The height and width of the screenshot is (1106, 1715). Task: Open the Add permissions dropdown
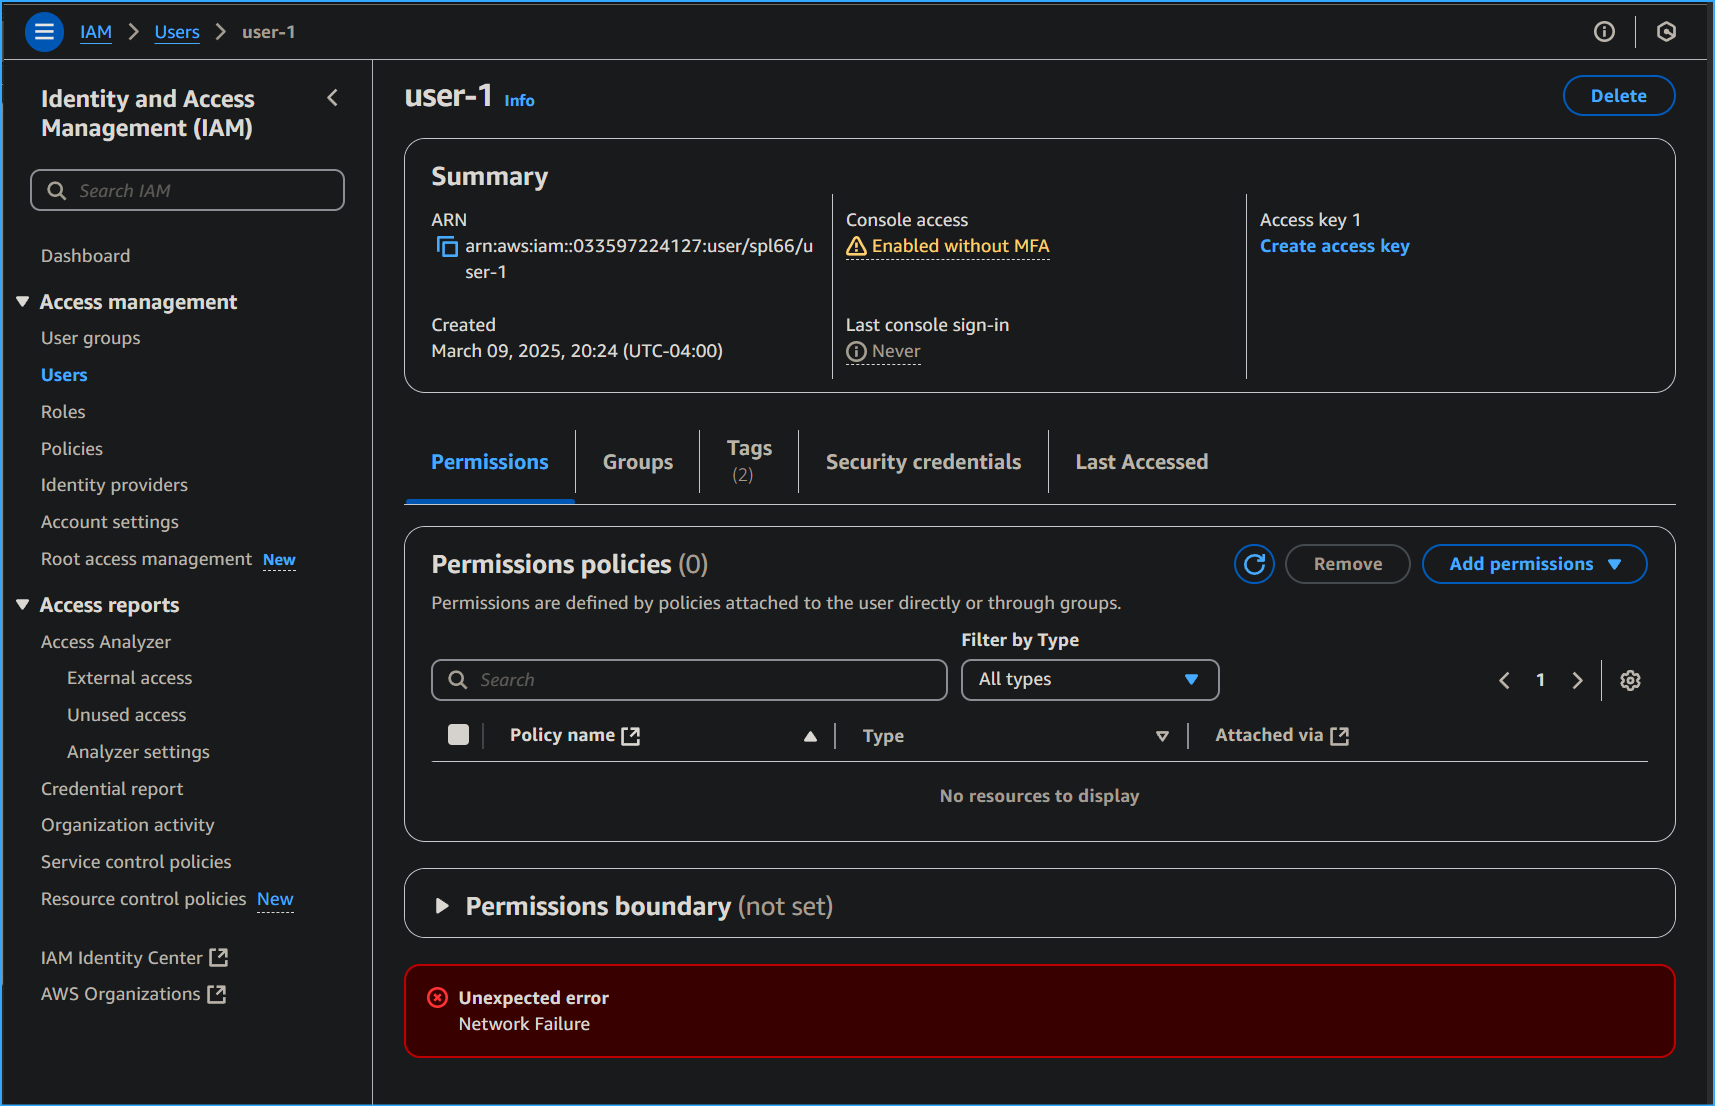[1533, 564]
